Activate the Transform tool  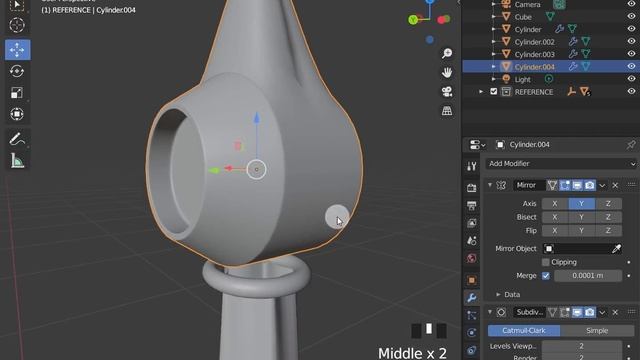tap(17, 114)
